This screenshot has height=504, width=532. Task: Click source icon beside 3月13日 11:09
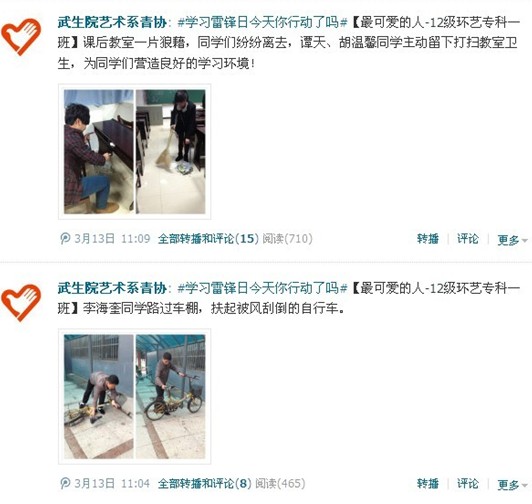coord(65,239)
